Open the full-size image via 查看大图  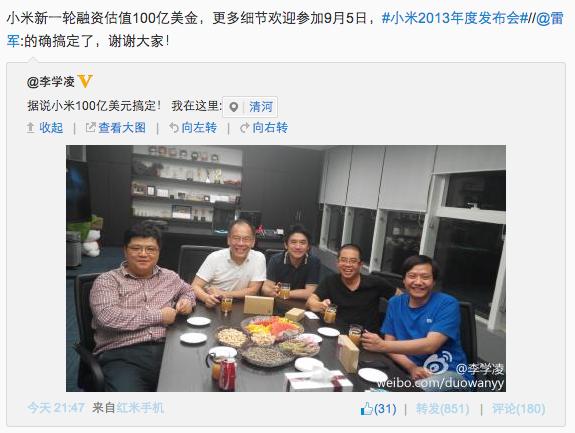tap(122, 128)
